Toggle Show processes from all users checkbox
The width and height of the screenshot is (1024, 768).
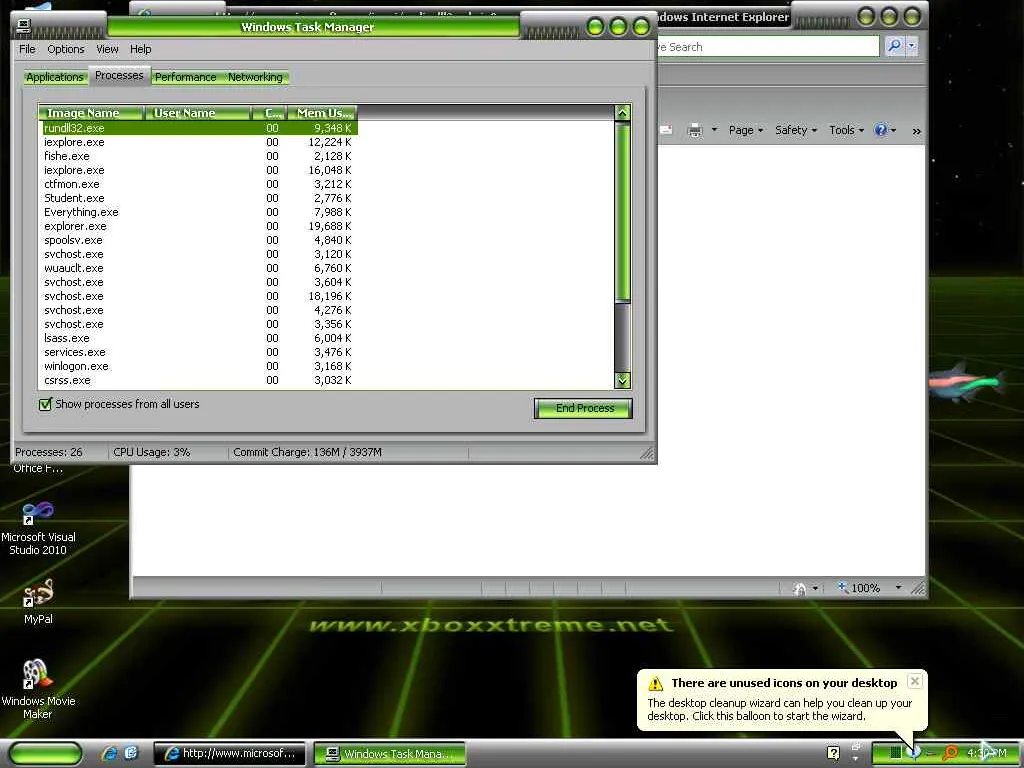45,404
